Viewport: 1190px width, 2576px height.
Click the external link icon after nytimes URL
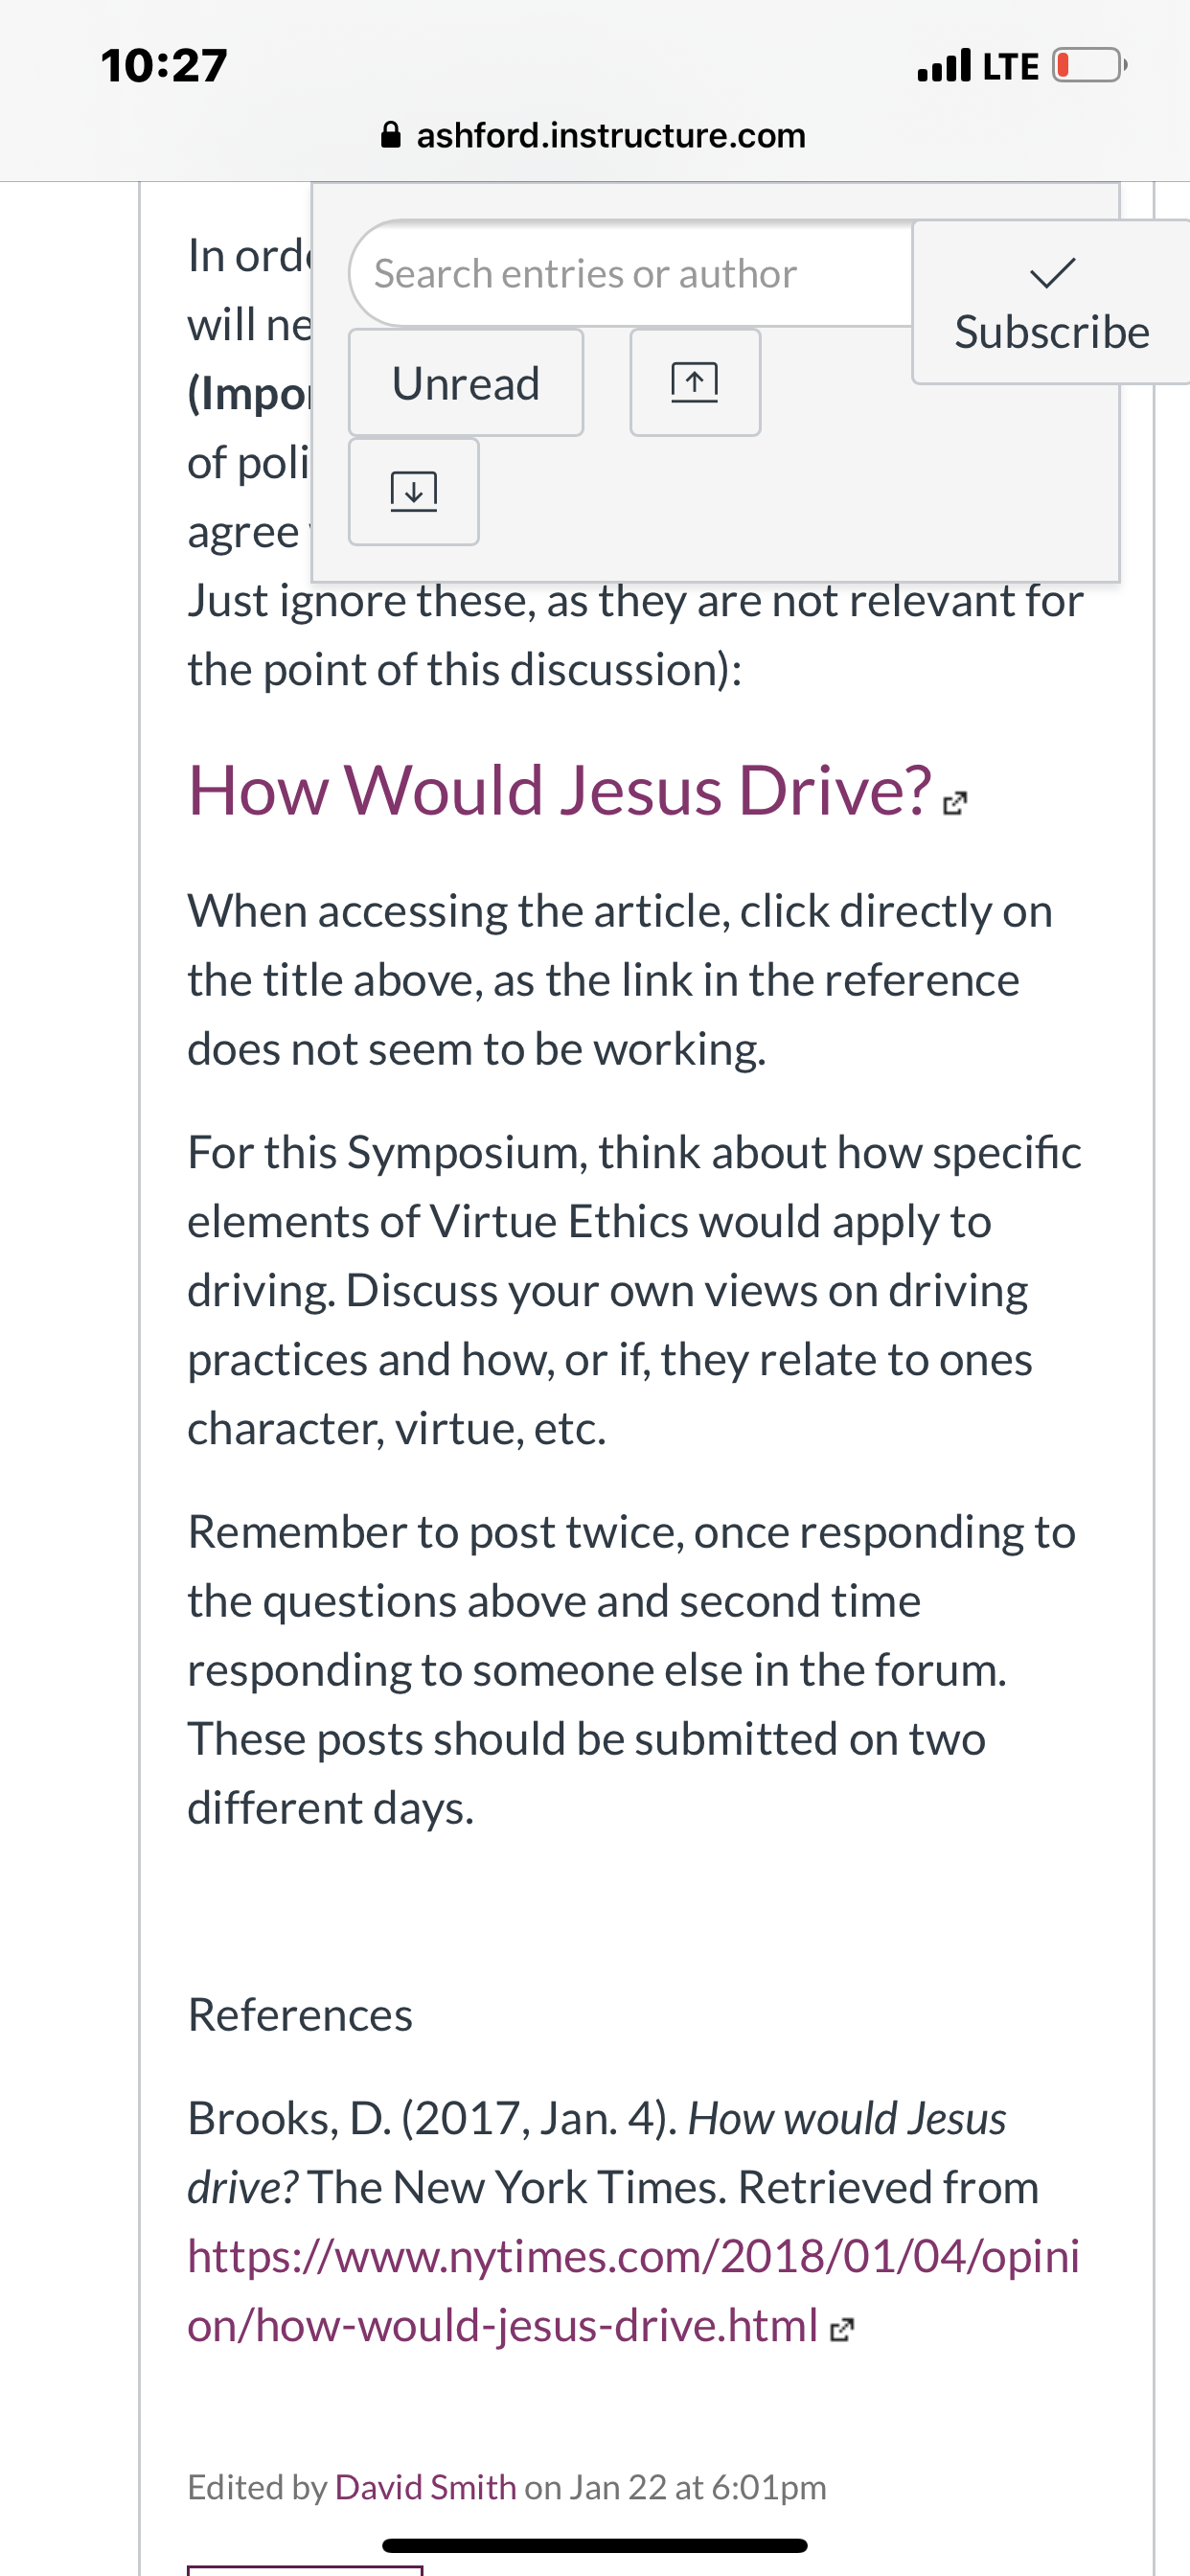[842, 2329]
